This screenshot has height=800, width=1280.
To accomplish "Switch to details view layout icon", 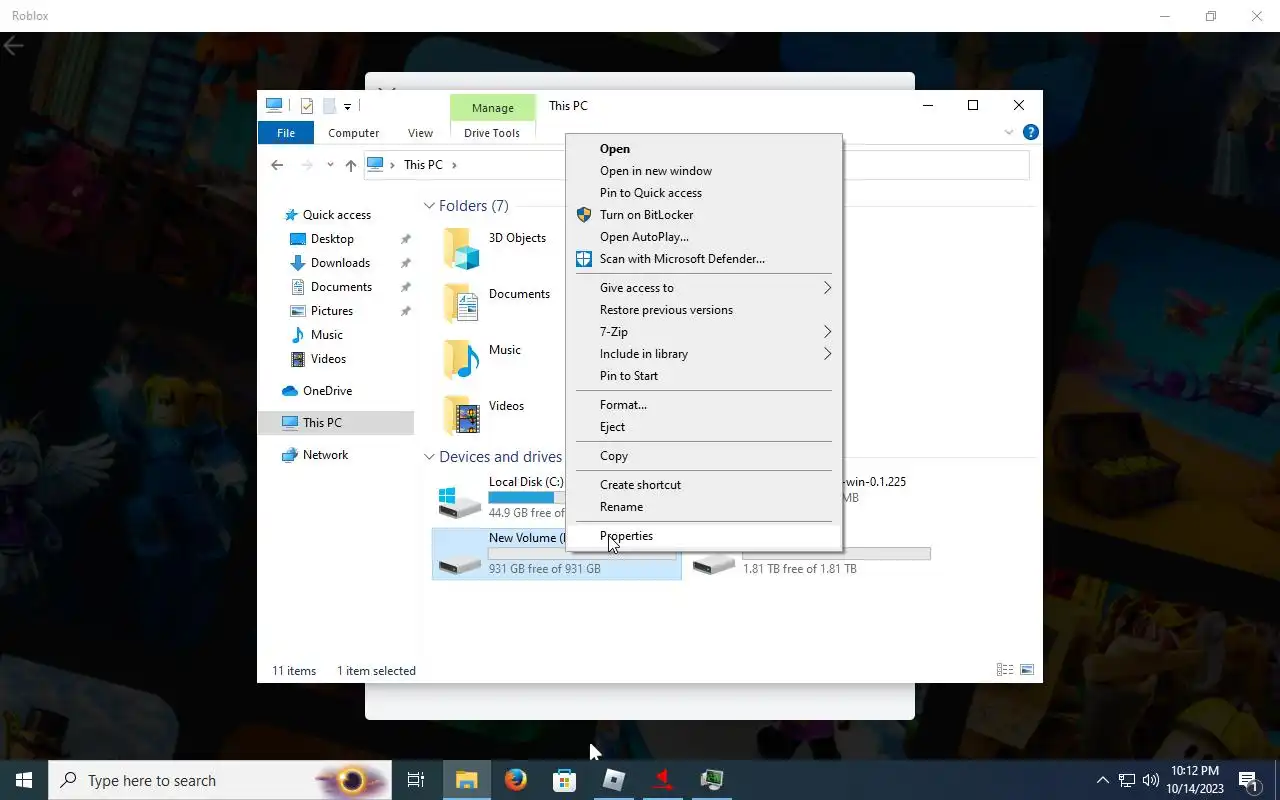I will [1004, 670].
